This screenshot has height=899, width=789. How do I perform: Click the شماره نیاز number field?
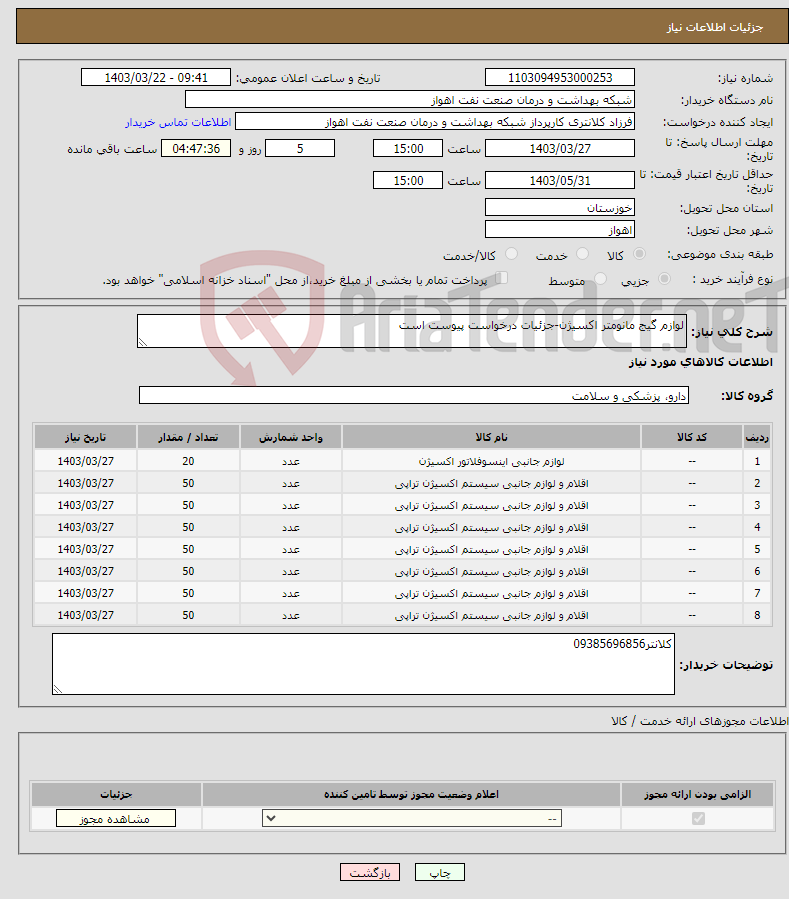click(x=560, y=77)
